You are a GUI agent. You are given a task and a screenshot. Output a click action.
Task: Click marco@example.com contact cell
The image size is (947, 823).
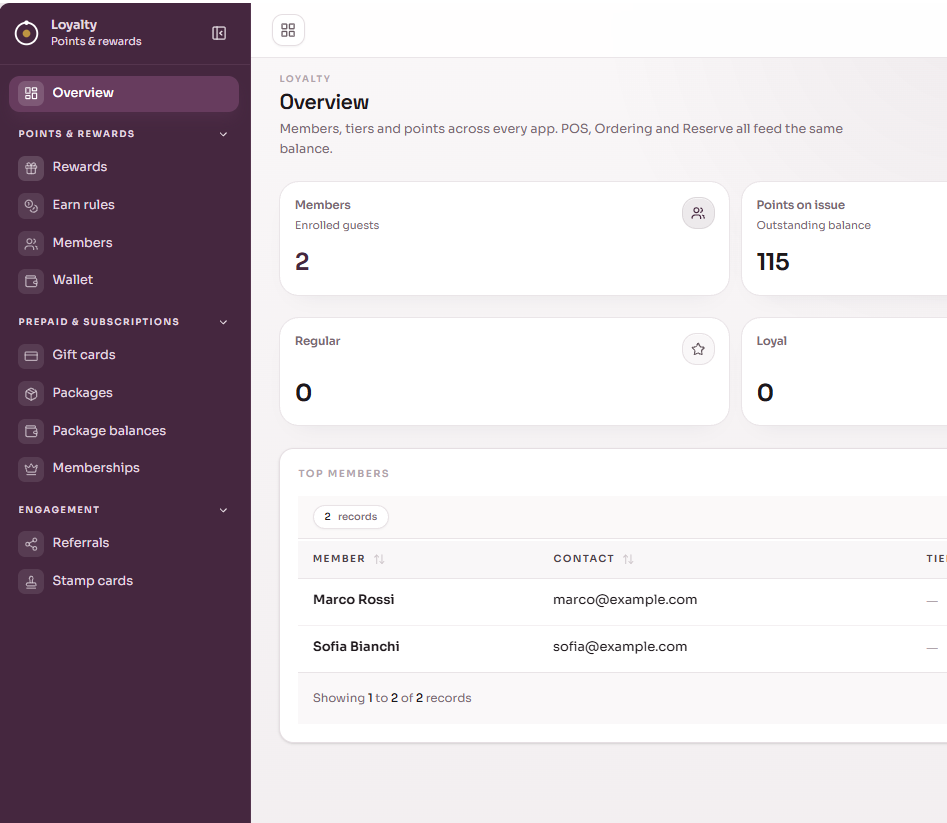pyautogui.click(x=625, y=600)
